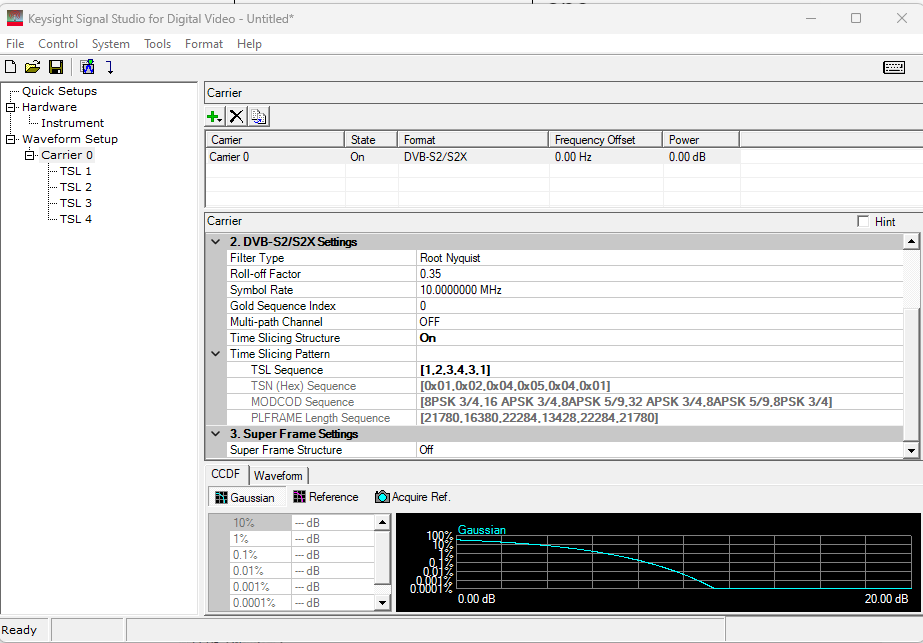The image size is (923, 643).
Task: Click the New file toolbar icon
Action: pos(11,67)
